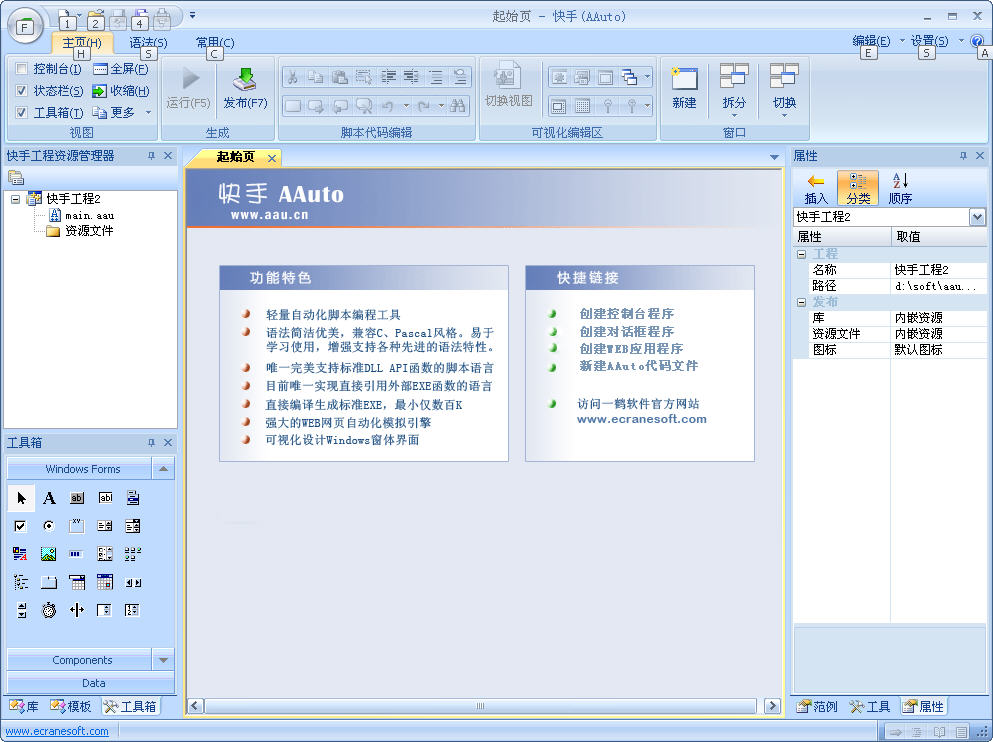The image size is (993, 742).
Task: Expand the Components toolbox section arrow
Action: pyautogui.click(x=163, y=660)
